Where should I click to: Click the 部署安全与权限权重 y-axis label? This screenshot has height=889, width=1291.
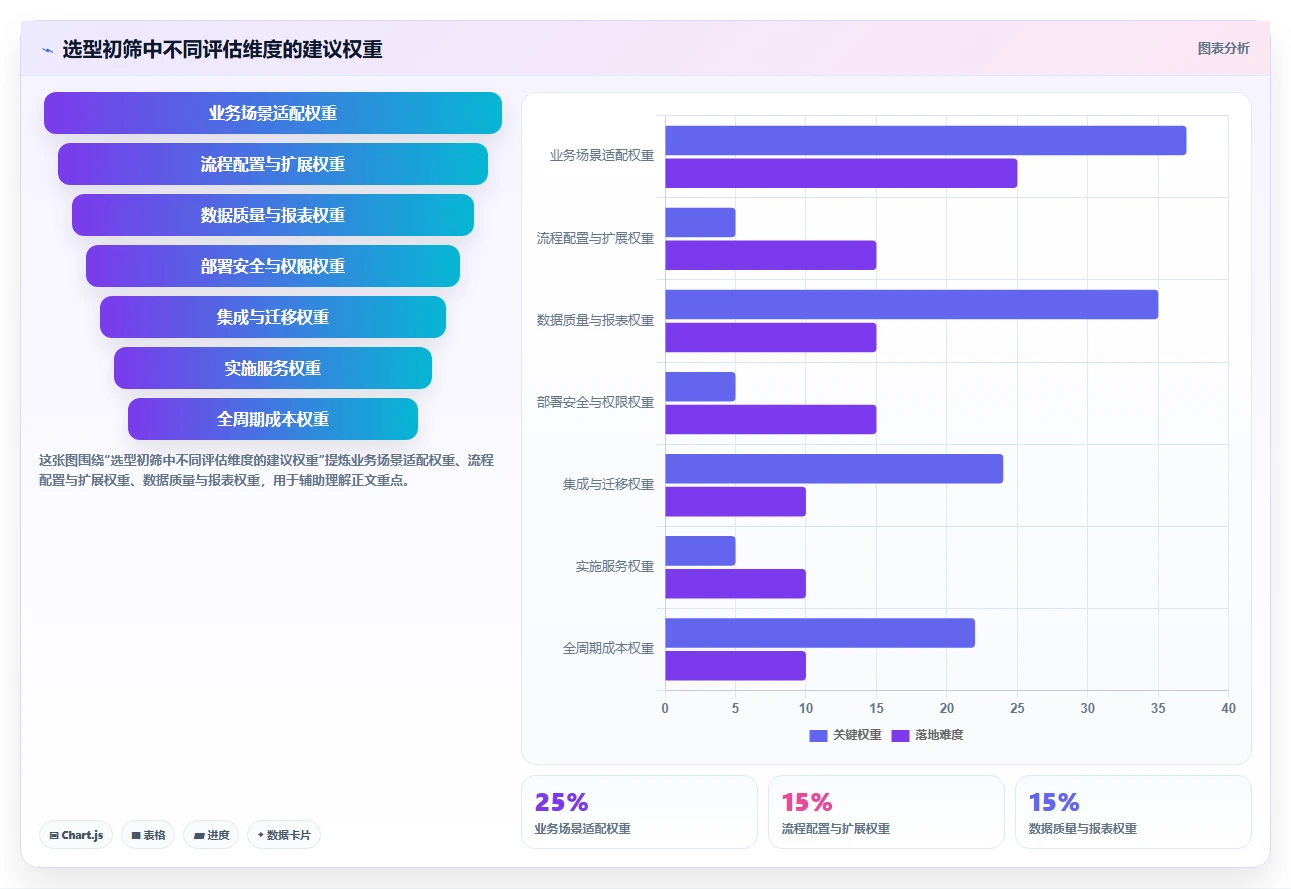596,402
